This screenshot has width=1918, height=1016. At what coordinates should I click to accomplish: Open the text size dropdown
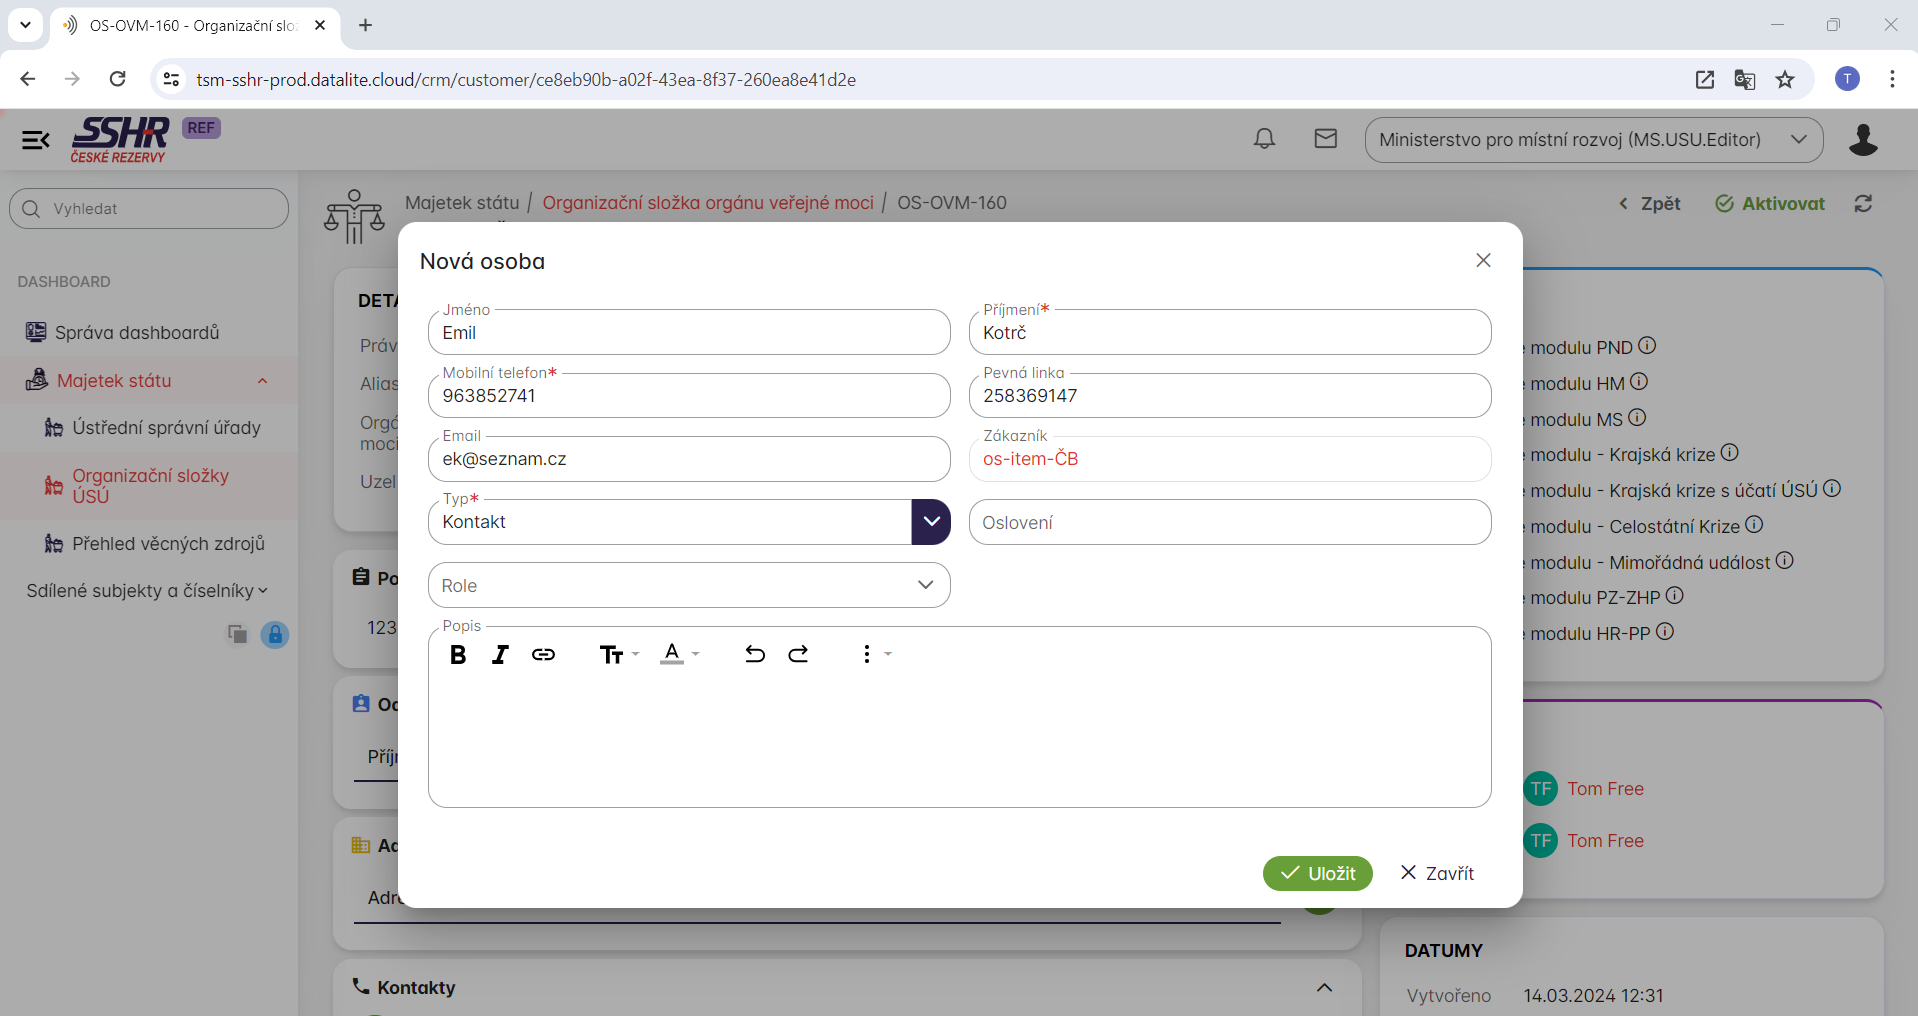click(x=618, y=655)
